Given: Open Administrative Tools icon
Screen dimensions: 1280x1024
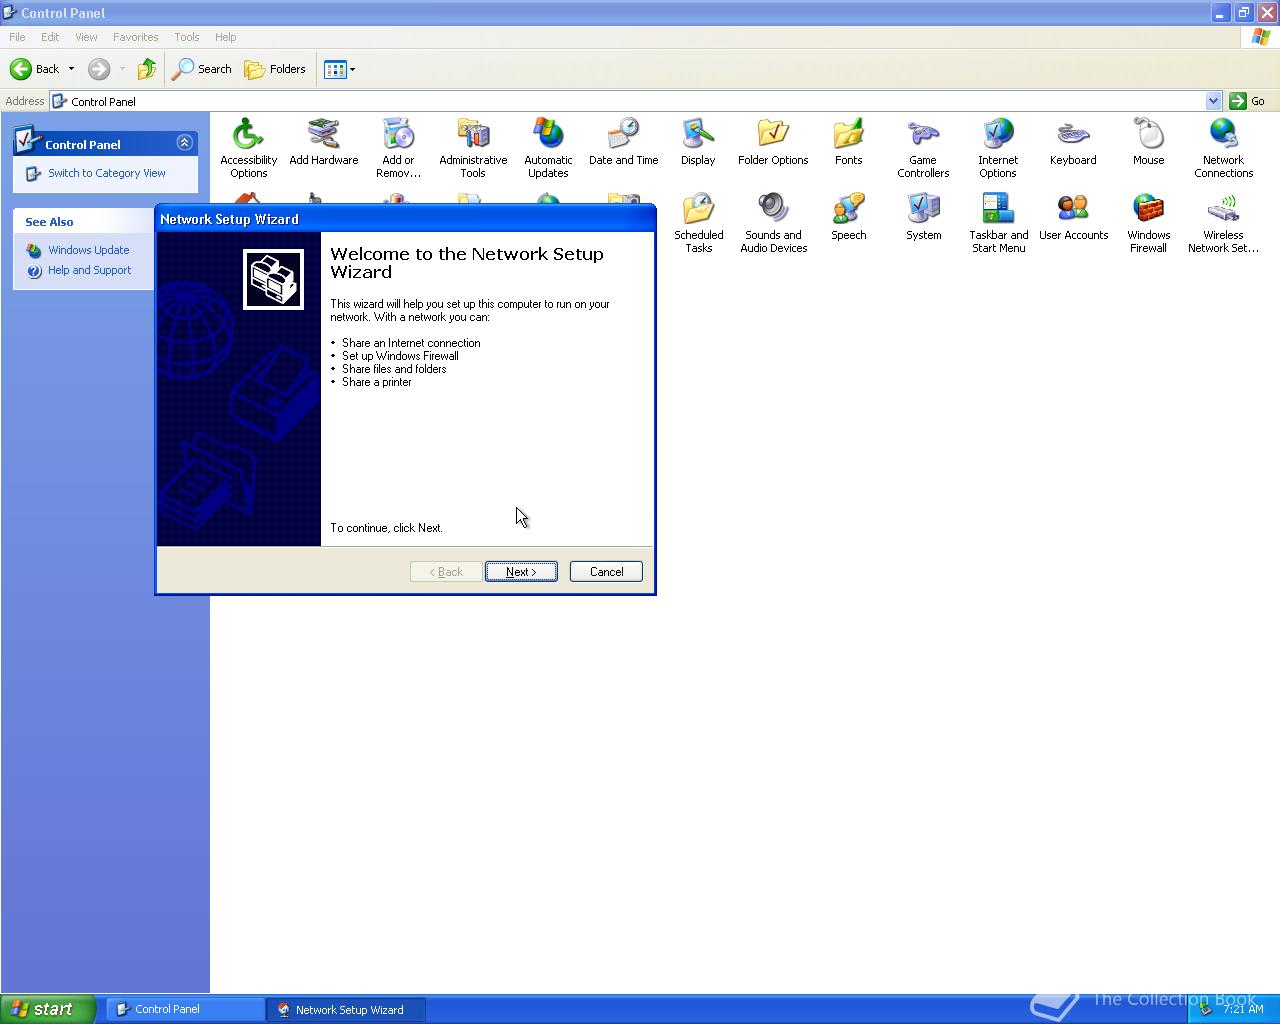Looking at the screenshot, I should [473, 148].
